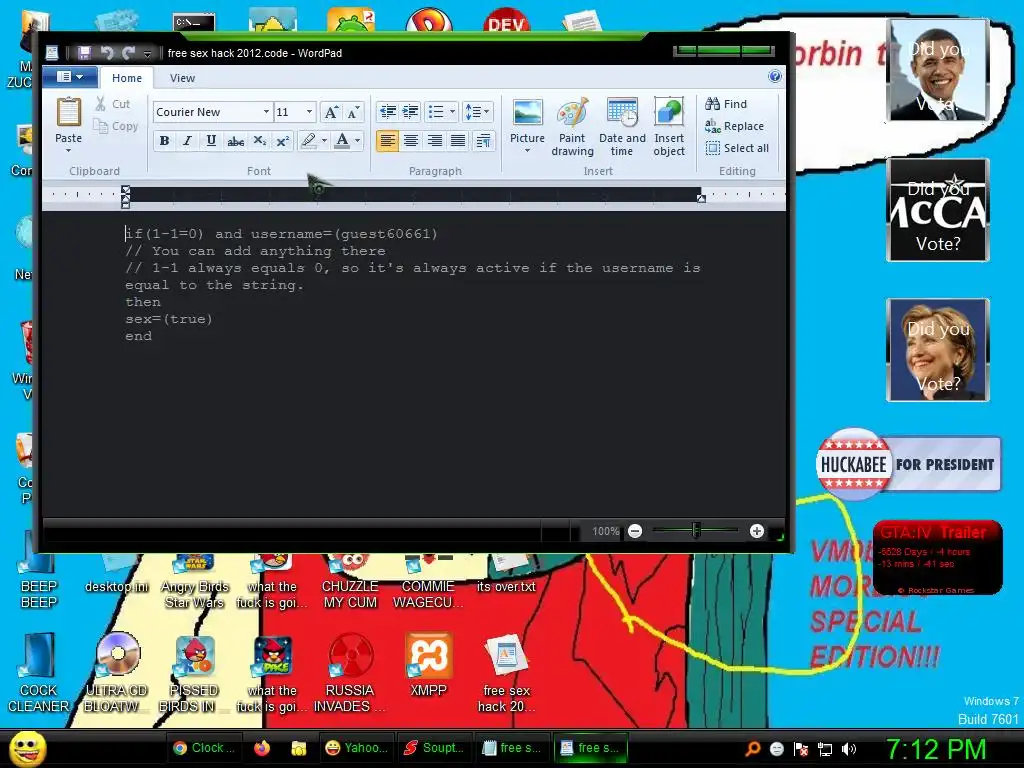This screenshot has width=1024, height=768.
Task: Open the line spacing dropdown
Action: click(477, 112)
